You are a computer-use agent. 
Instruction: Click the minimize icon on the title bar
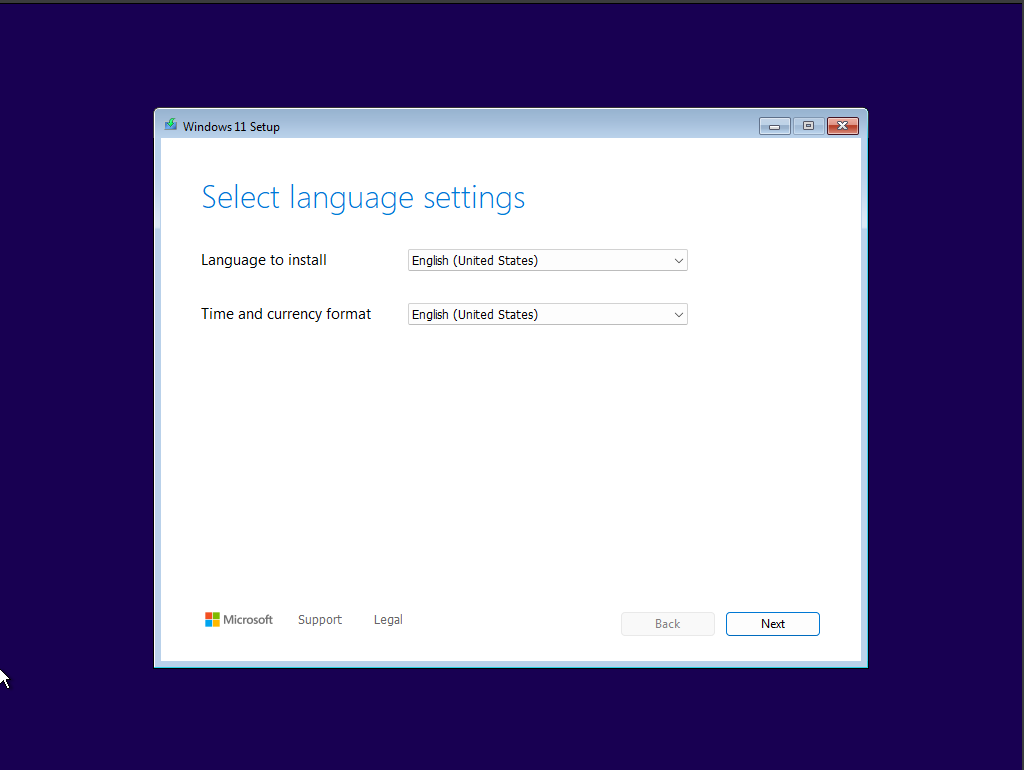(774, 126)
